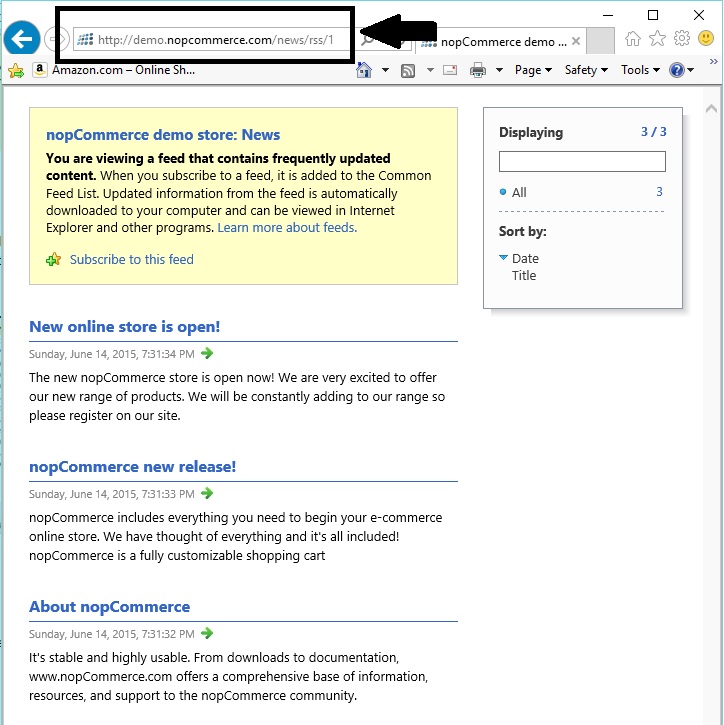Click the 3 / 3 displaying count

tap(653, 132)
